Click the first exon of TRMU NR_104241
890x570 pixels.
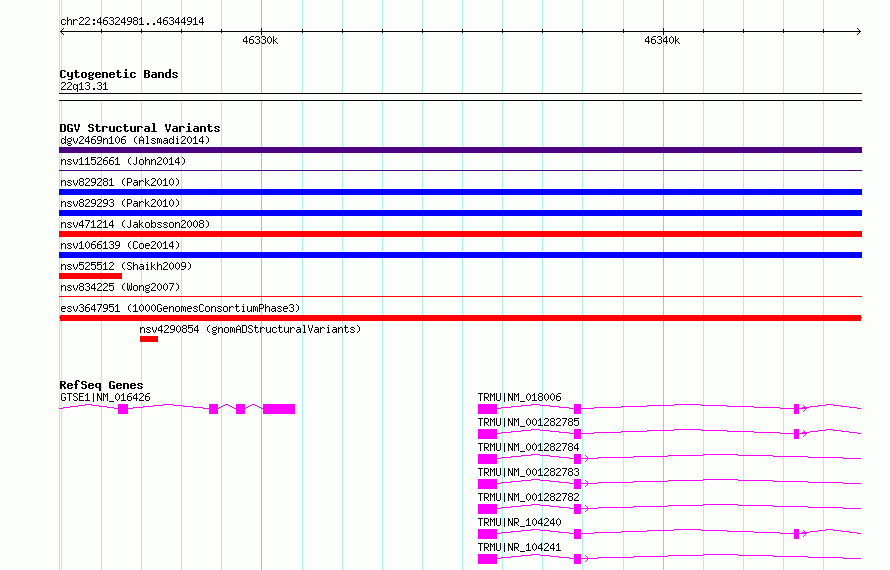[x=488, y=559]
